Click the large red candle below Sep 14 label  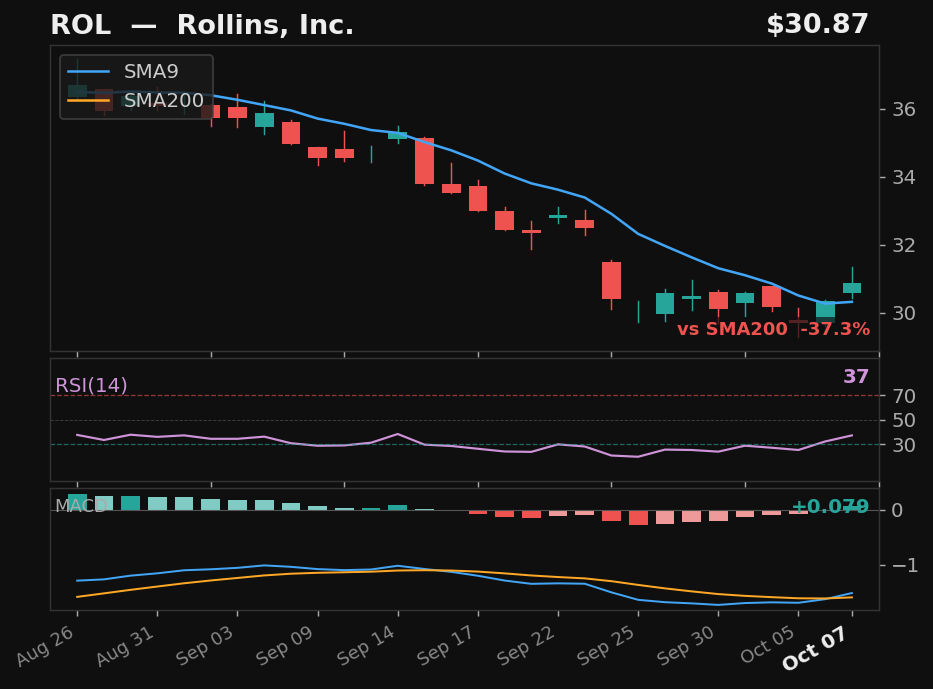[424, 161]
